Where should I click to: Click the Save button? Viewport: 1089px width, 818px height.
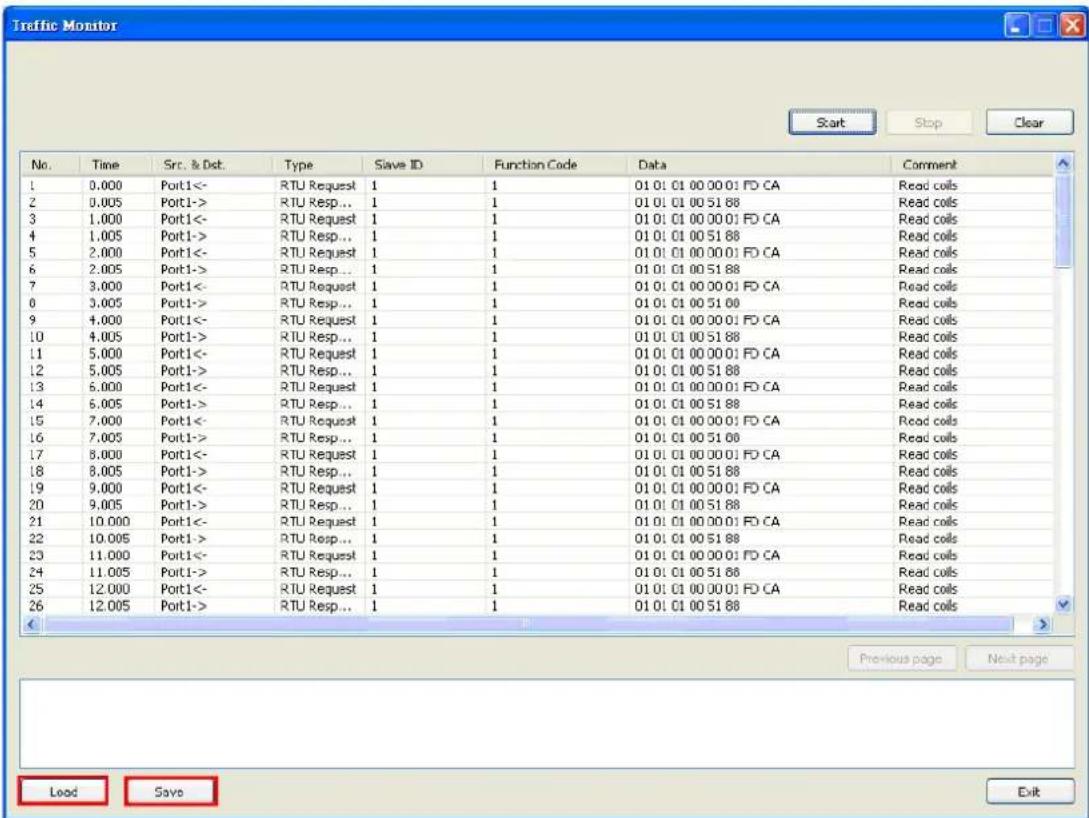(x=170, y=792)
